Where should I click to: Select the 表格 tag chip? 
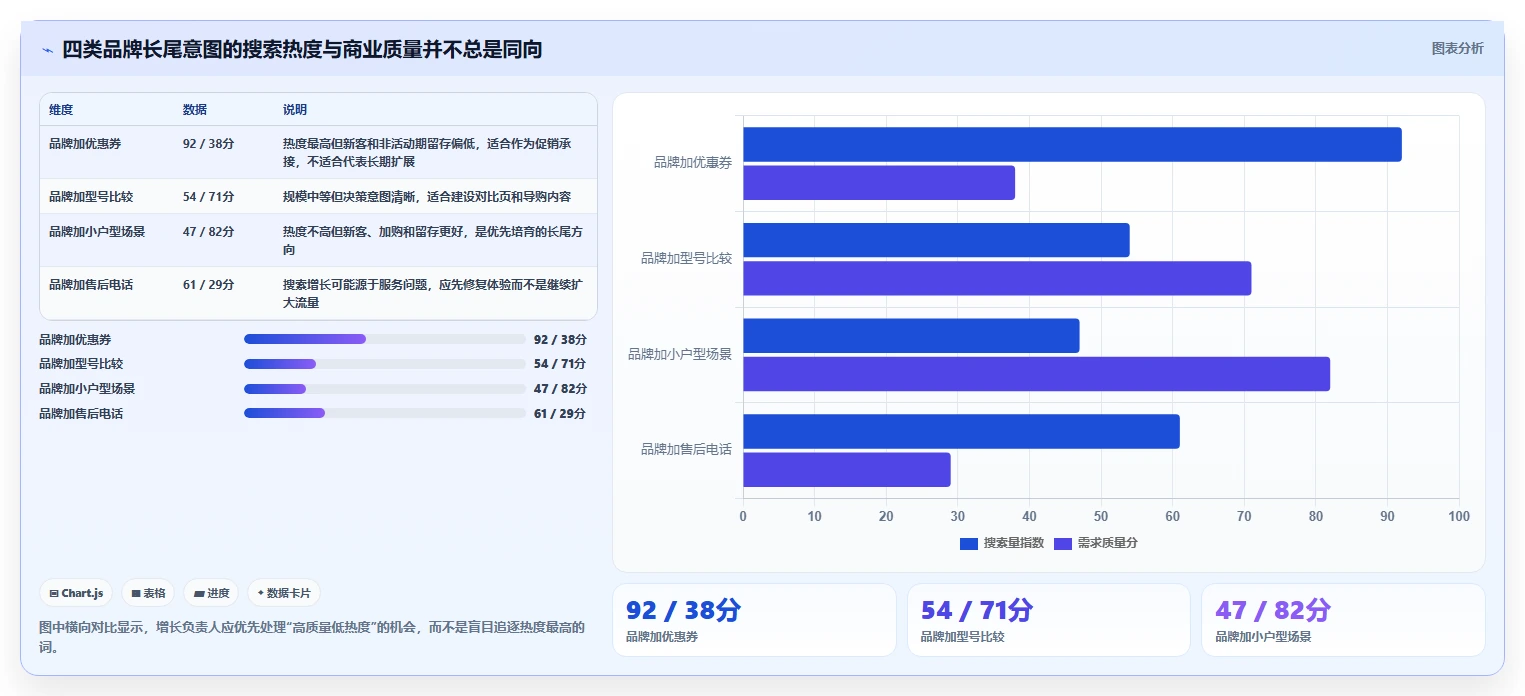[x=148, y=593]
